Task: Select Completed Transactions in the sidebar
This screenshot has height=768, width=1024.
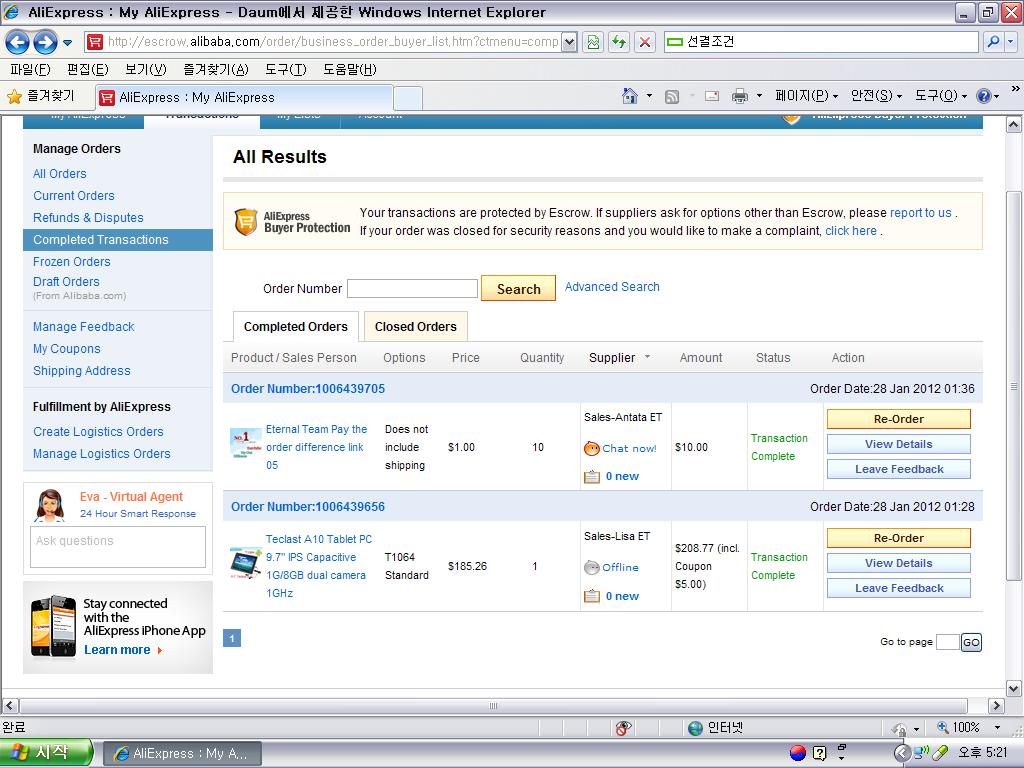Action: tap(118, 240)
